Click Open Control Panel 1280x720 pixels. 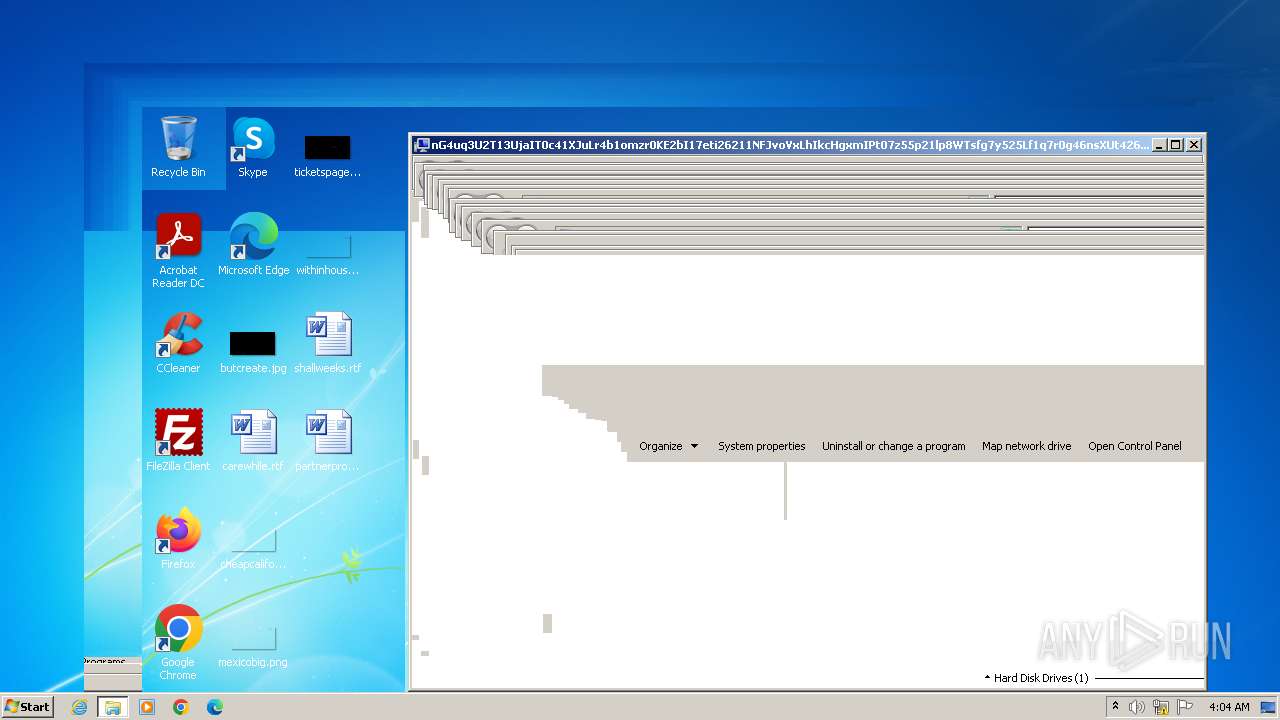pos(1134,446)
